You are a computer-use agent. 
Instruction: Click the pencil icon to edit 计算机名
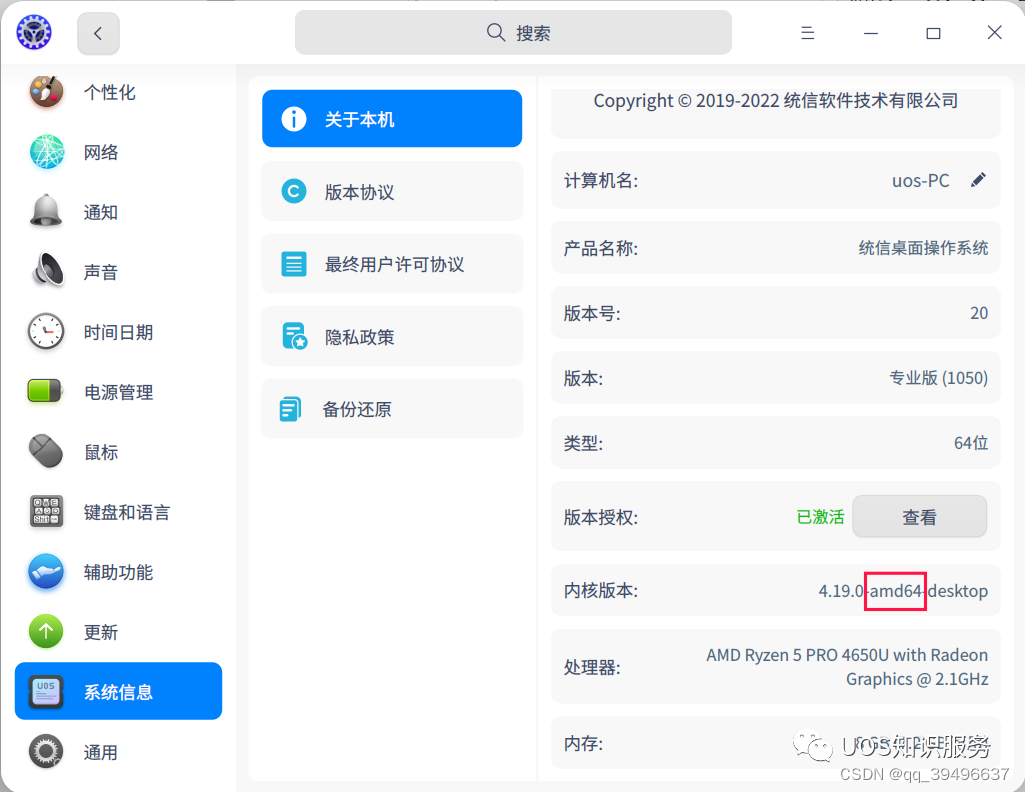click(x=978, y=180)
